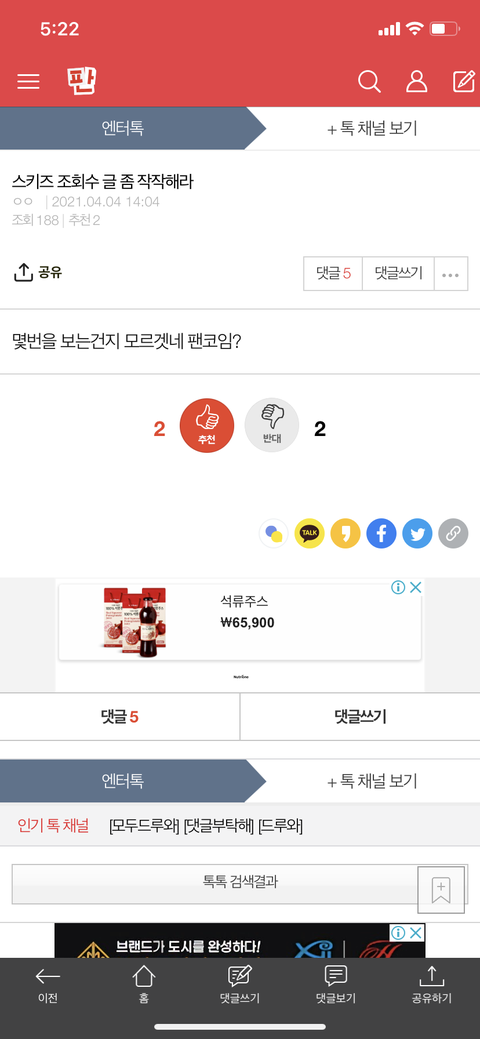480x1039 pixels.
Task: Copy link with gray chain icon
Action: click(453, 533)
